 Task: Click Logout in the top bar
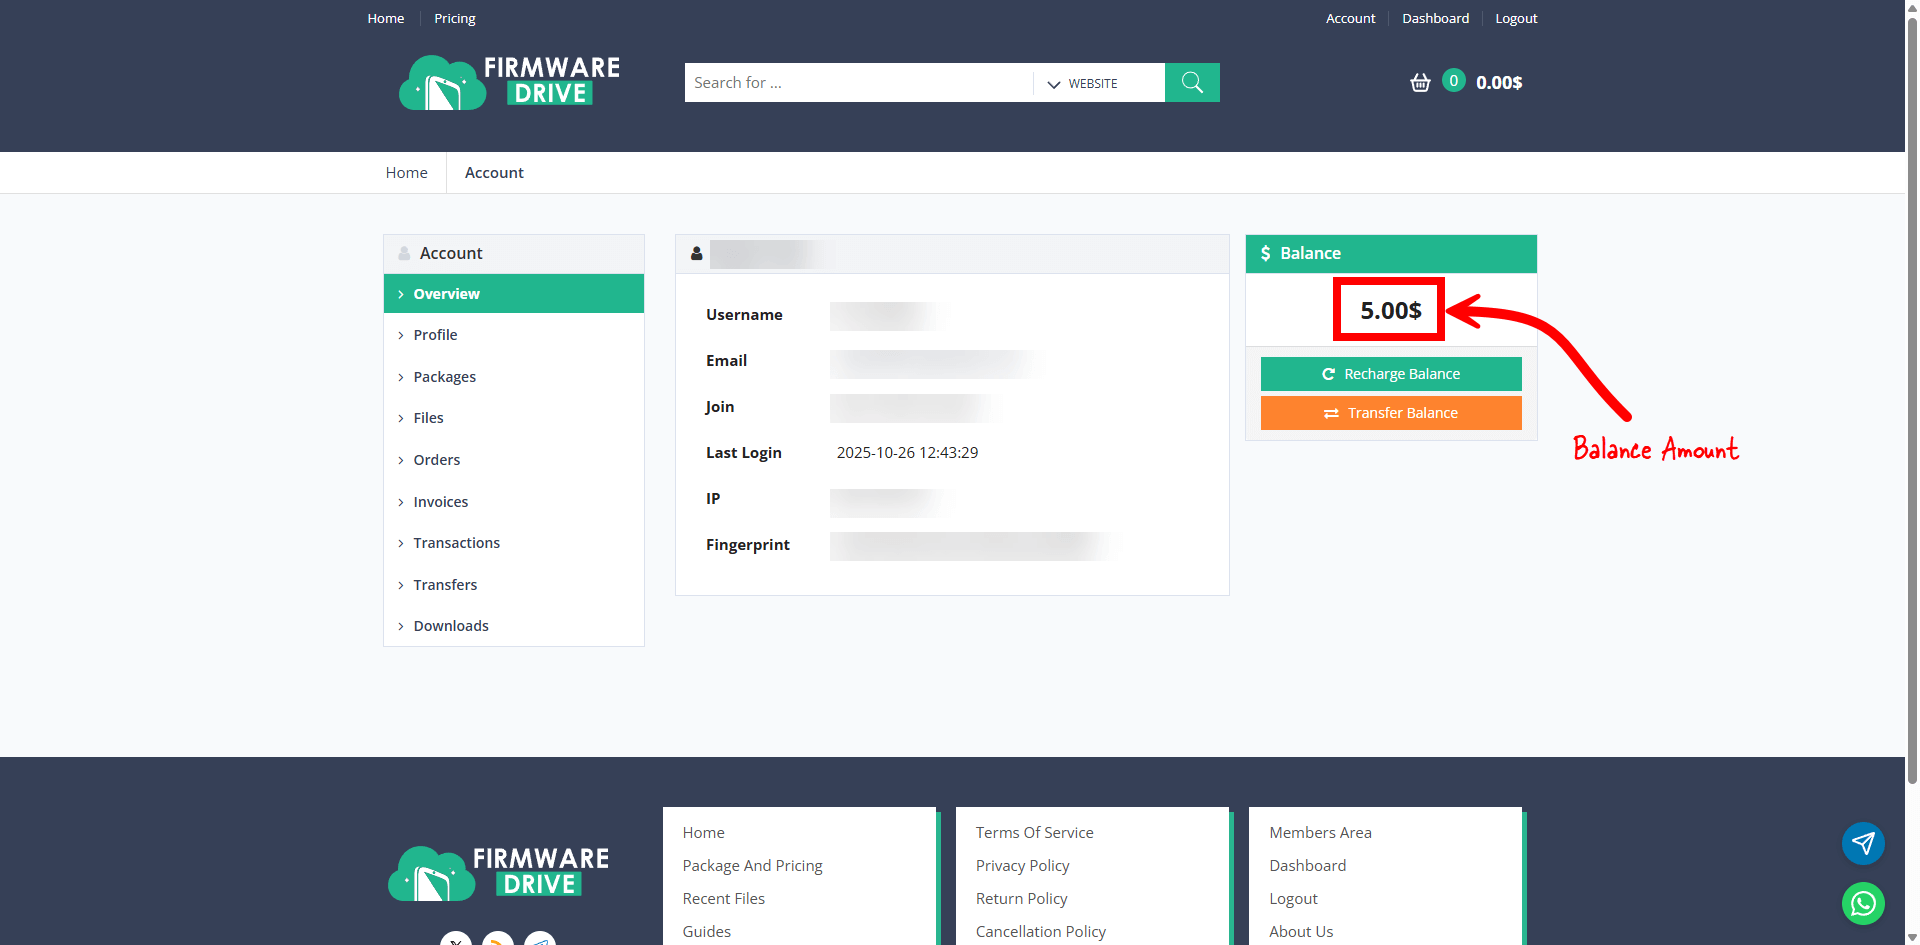1516,18
